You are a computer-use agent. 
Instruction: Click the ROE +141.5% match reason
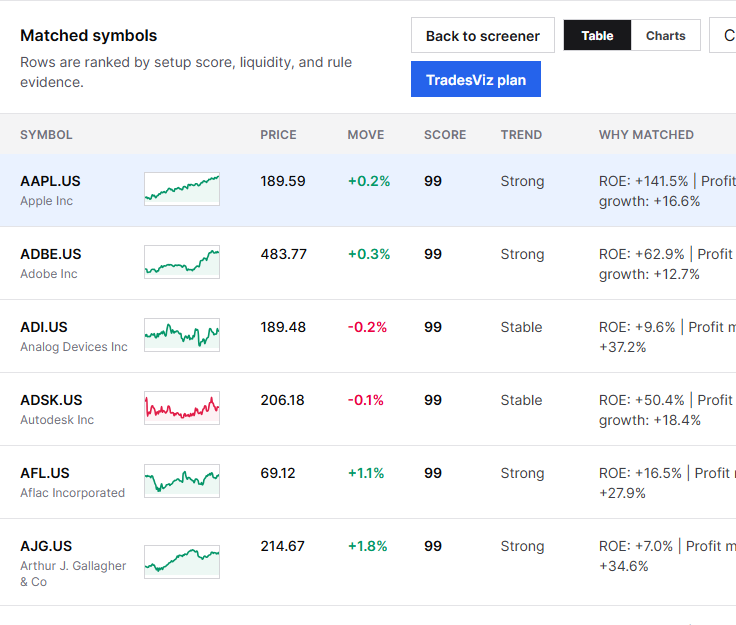667,191
